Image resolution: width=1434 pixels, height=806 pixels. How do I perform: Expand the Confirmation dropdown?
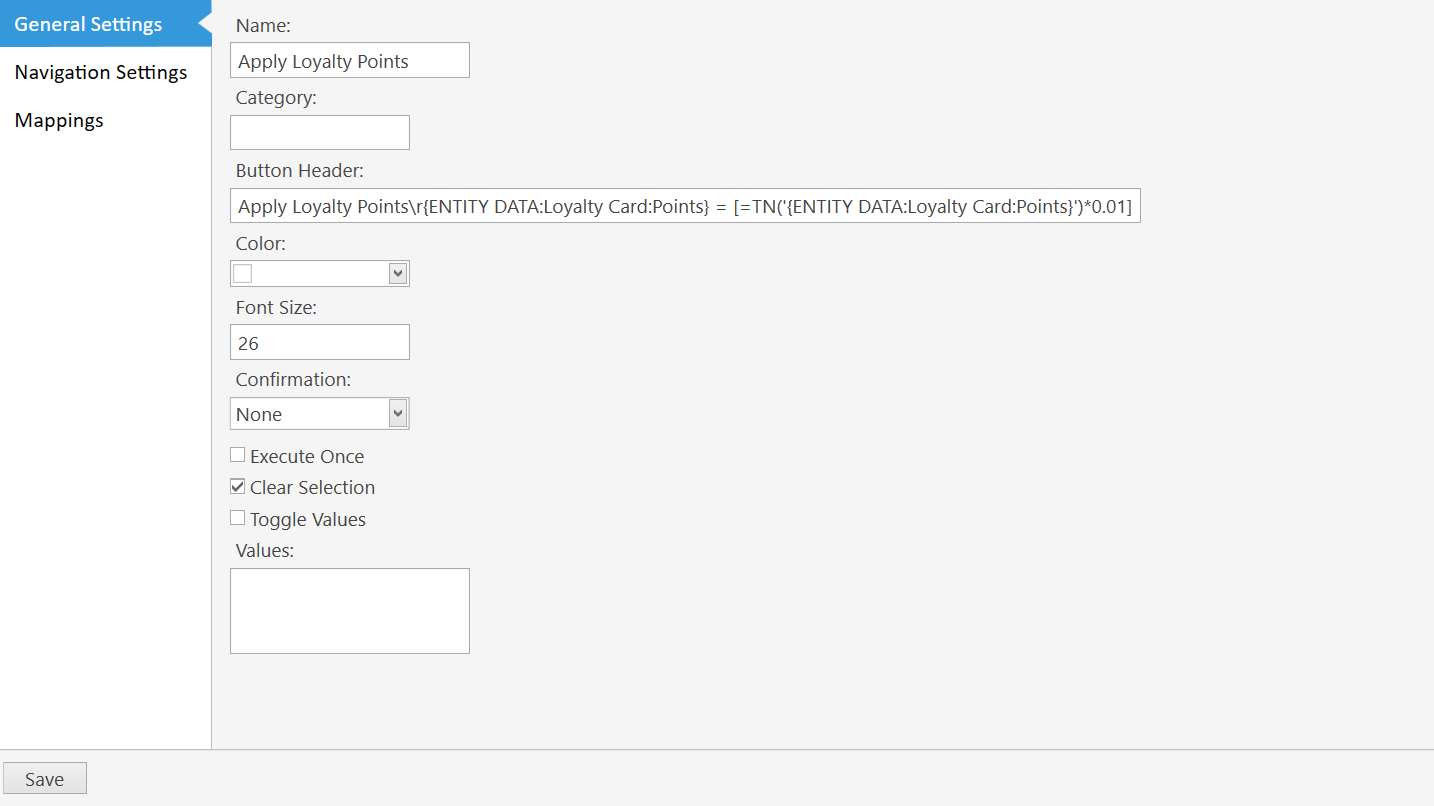(399, 413)
